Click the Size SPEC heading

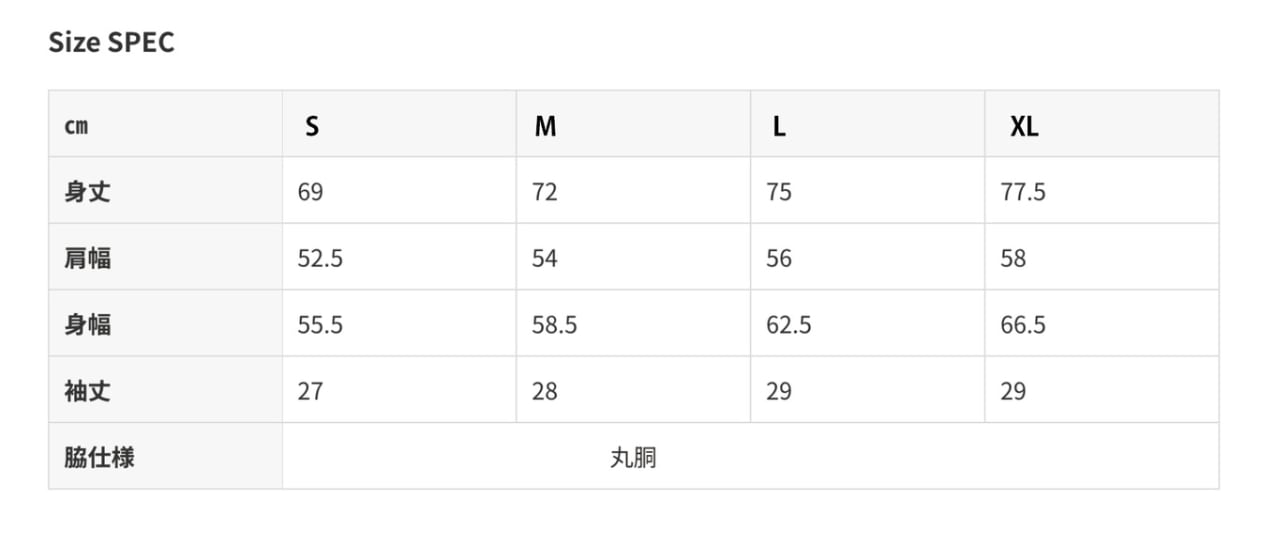coord(111,42)
